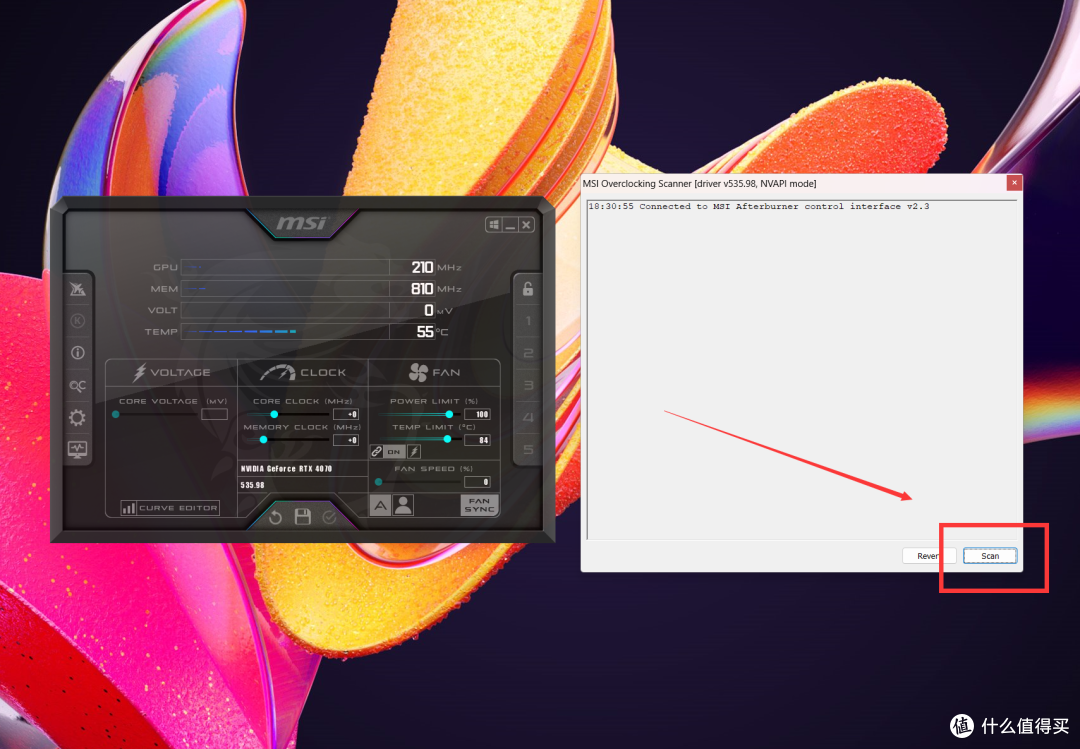Click the Core Voltage slider handle

tap(116, 414)
